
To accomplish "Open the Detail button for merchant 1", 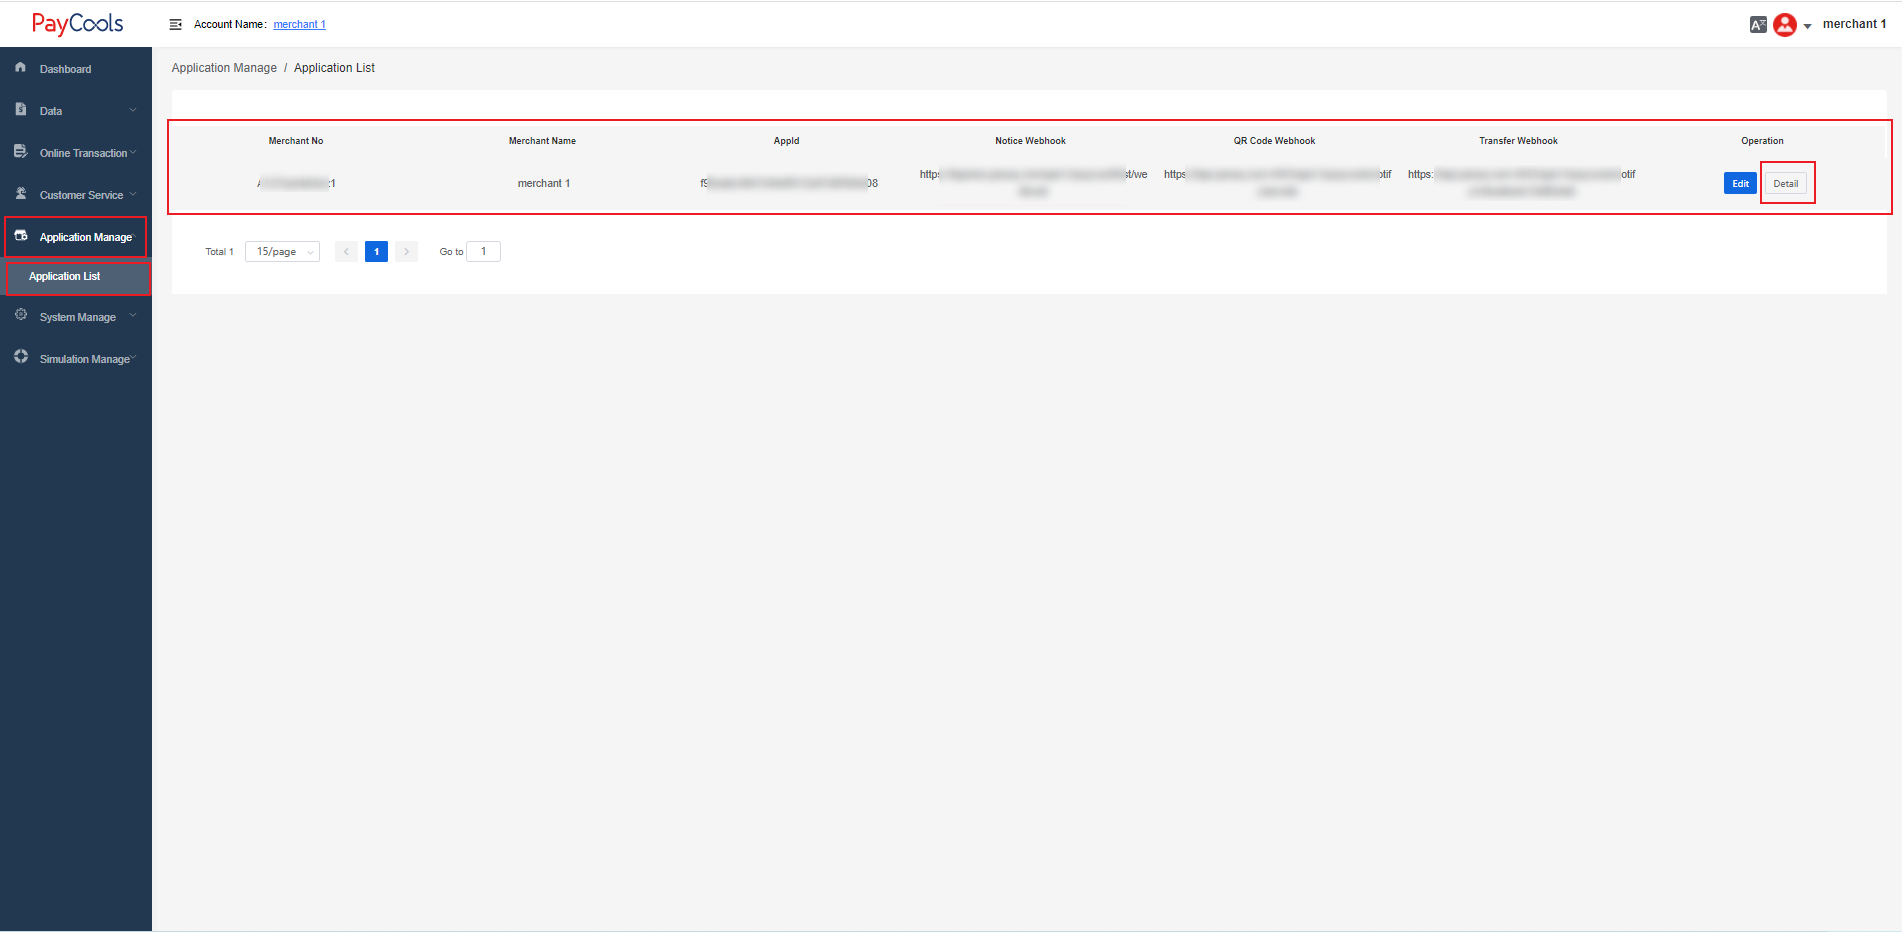I will [1785, 184].
